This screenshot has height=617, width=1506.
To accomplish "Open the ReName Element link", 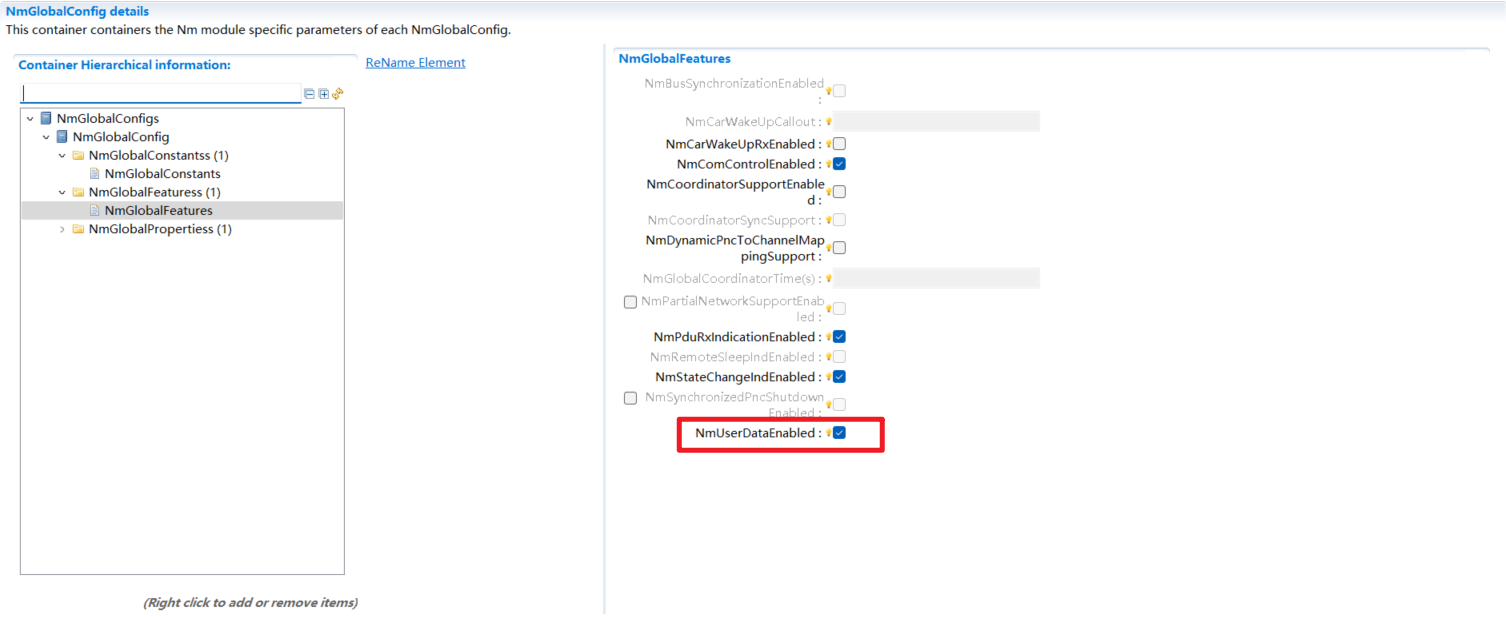I will [x=415, y=62].
